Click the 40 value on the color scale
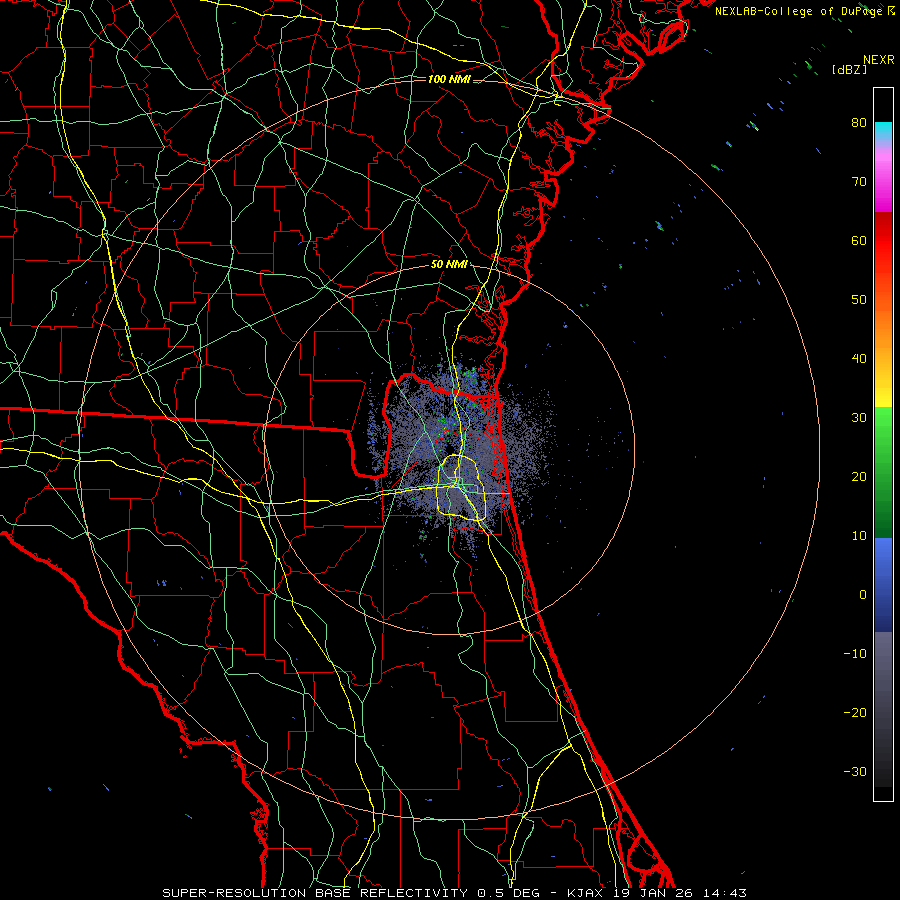The width and height of the screenshot is (900, 900). (x=859, y=359)
